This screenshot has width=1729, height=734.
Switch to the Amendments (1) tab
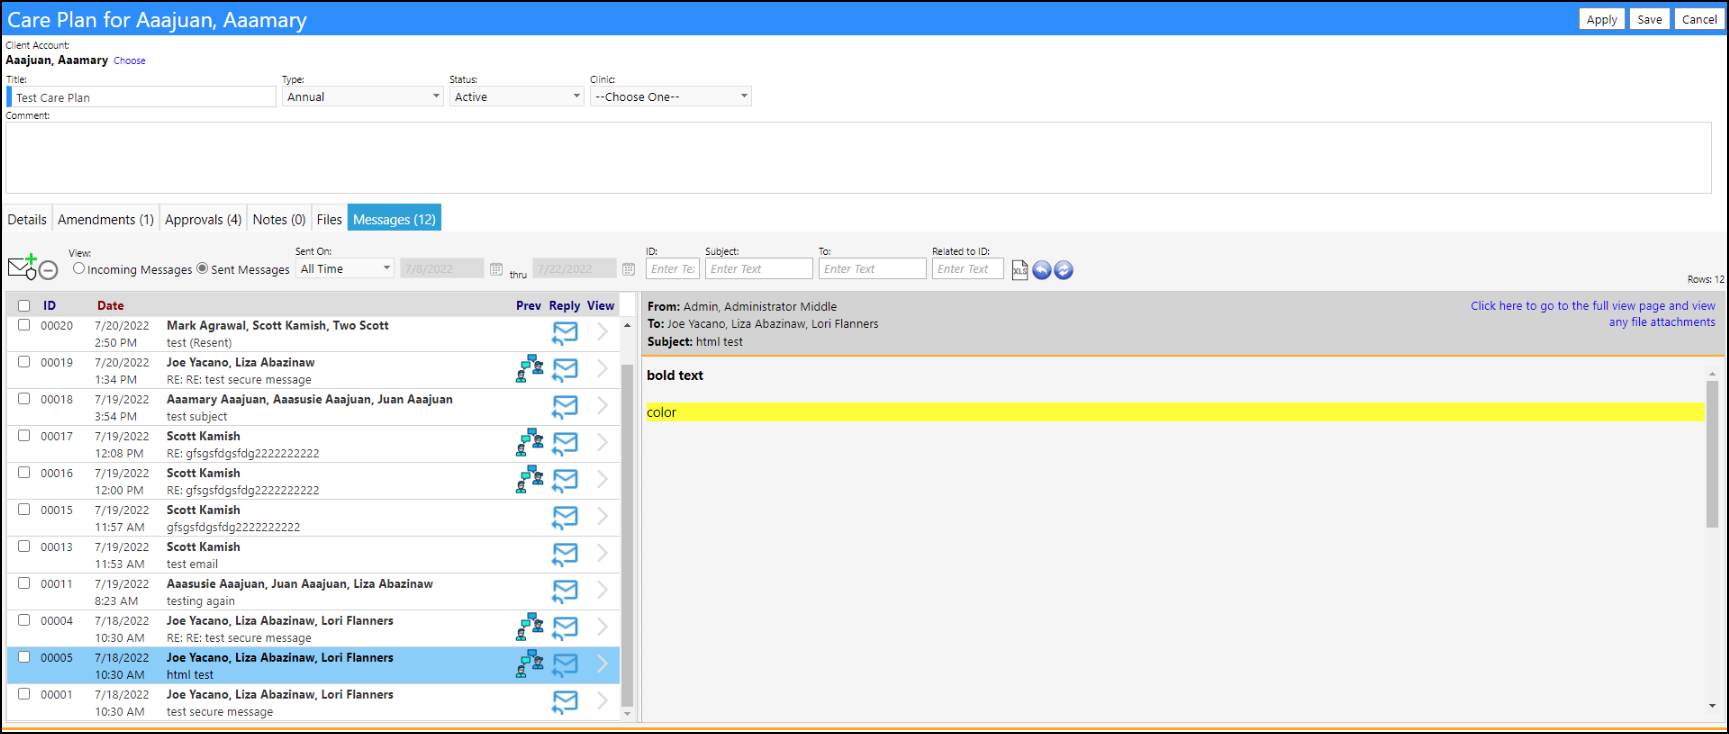(106, 219)
